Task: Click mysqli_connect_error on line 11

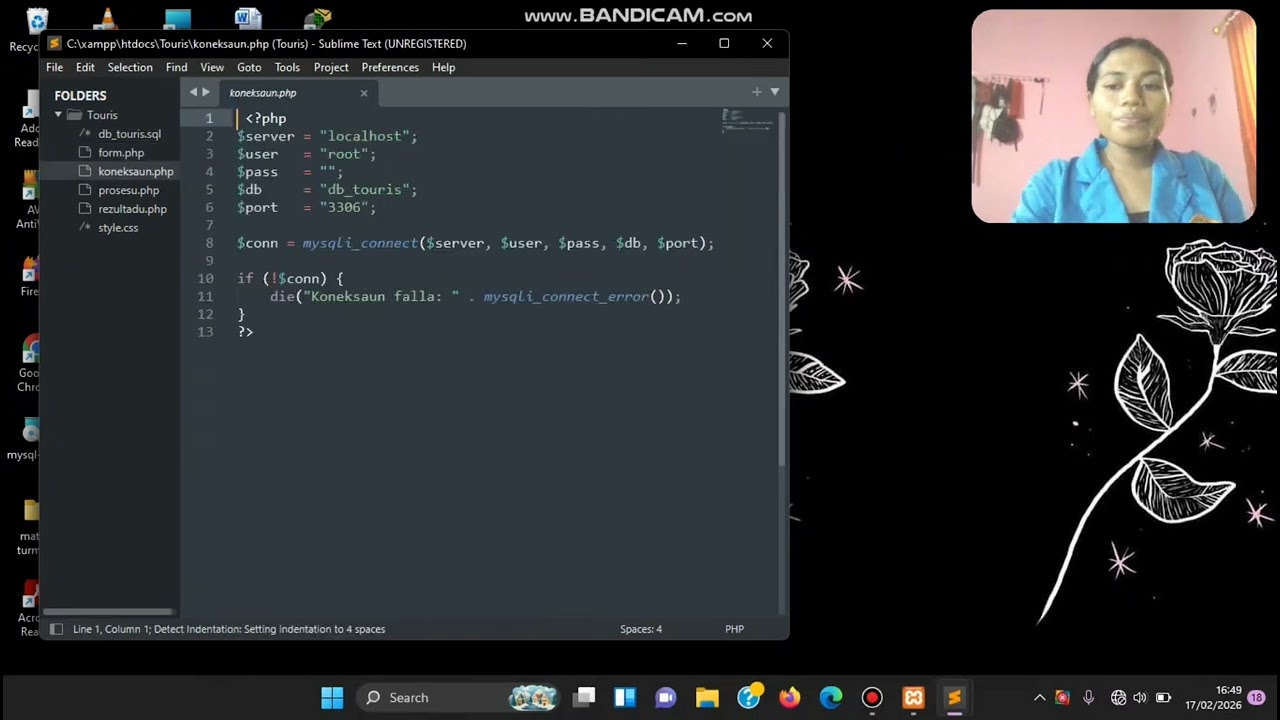Action: 566,297
